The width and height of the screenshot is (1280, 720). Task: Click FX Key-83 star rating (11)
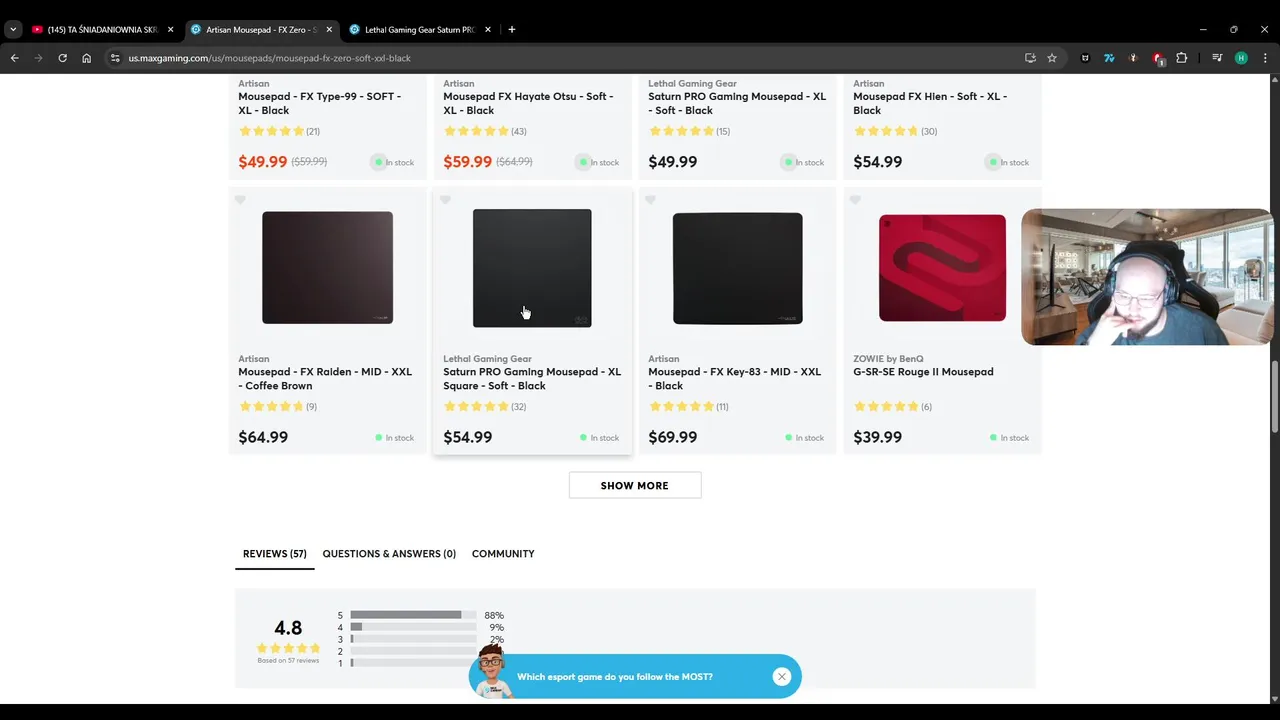[689, 406]
